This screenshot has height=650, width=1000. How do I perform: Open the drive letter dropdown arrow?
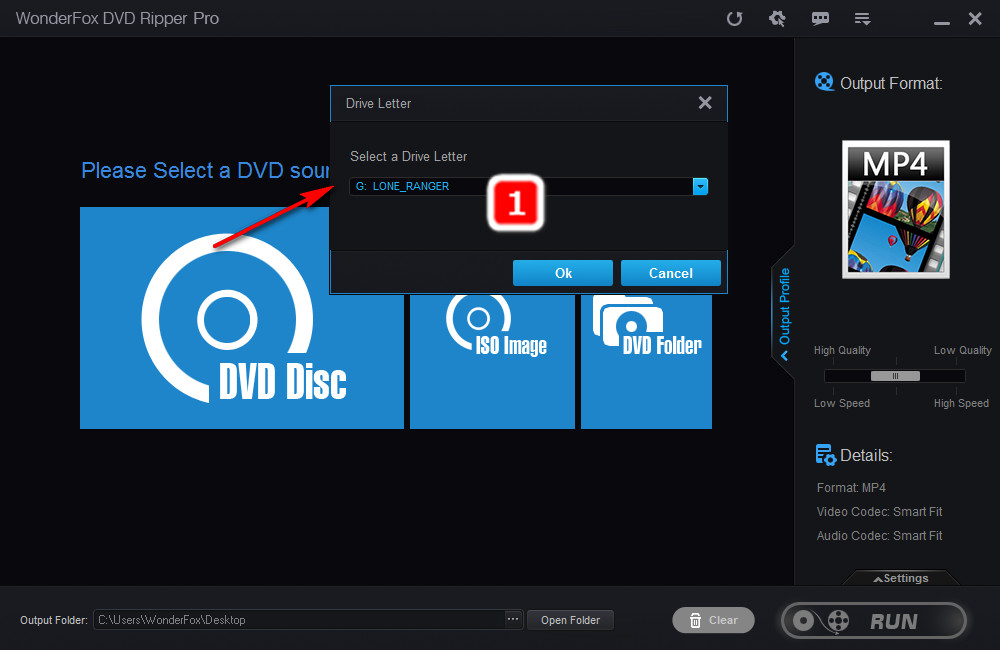tap(700, 186)
